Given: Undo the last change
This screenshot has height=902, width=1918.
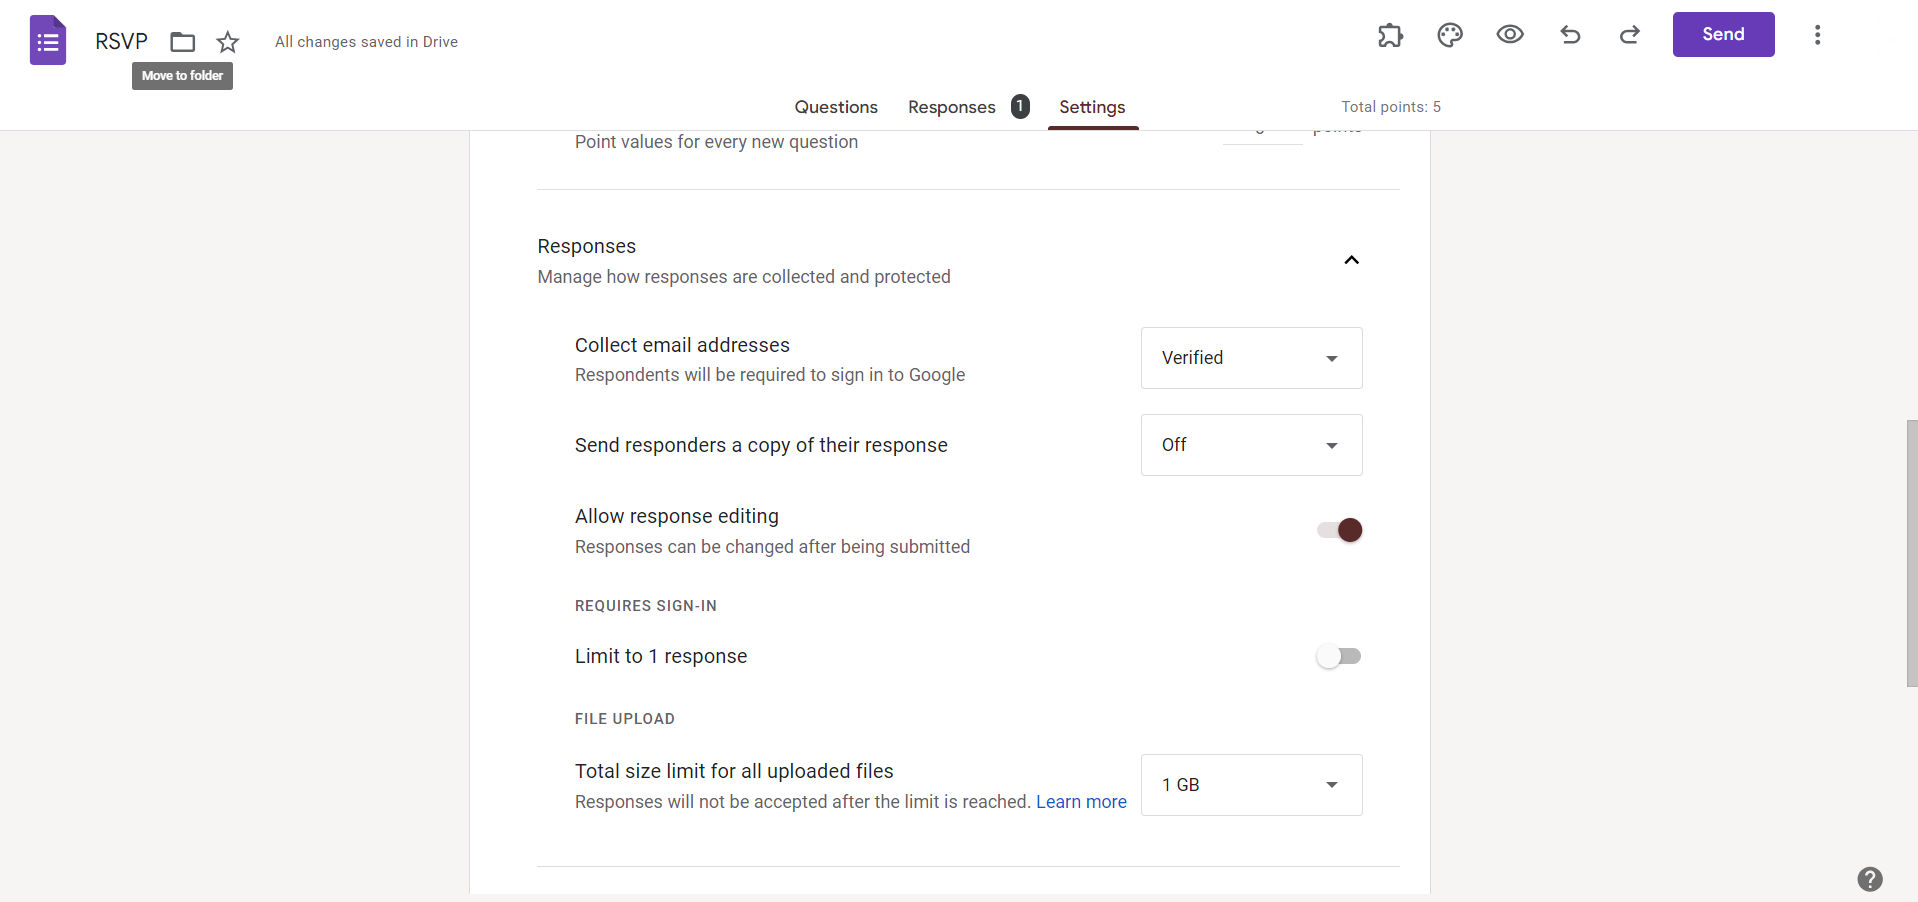Looking at the screenshot, I should tap(1570, 35).
